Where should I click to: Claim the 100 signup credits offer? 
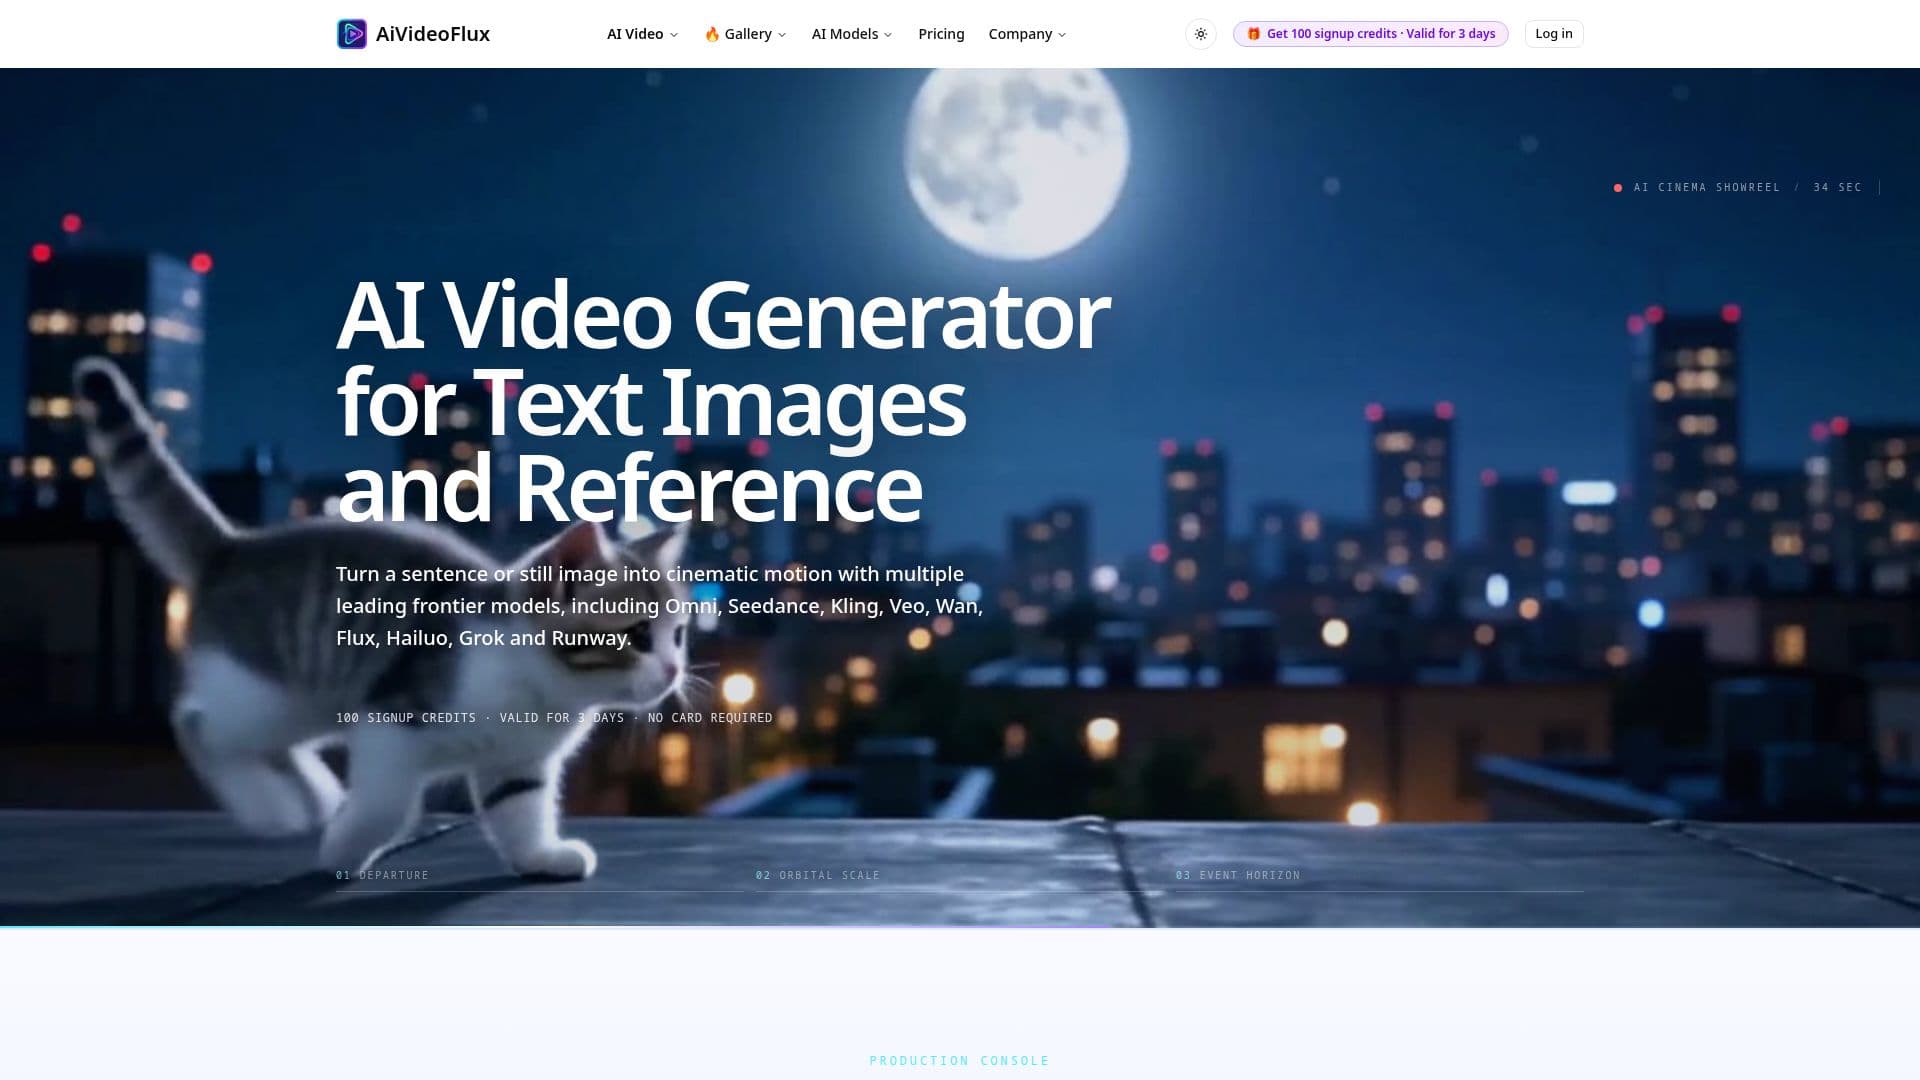[x=1370, y=34]
